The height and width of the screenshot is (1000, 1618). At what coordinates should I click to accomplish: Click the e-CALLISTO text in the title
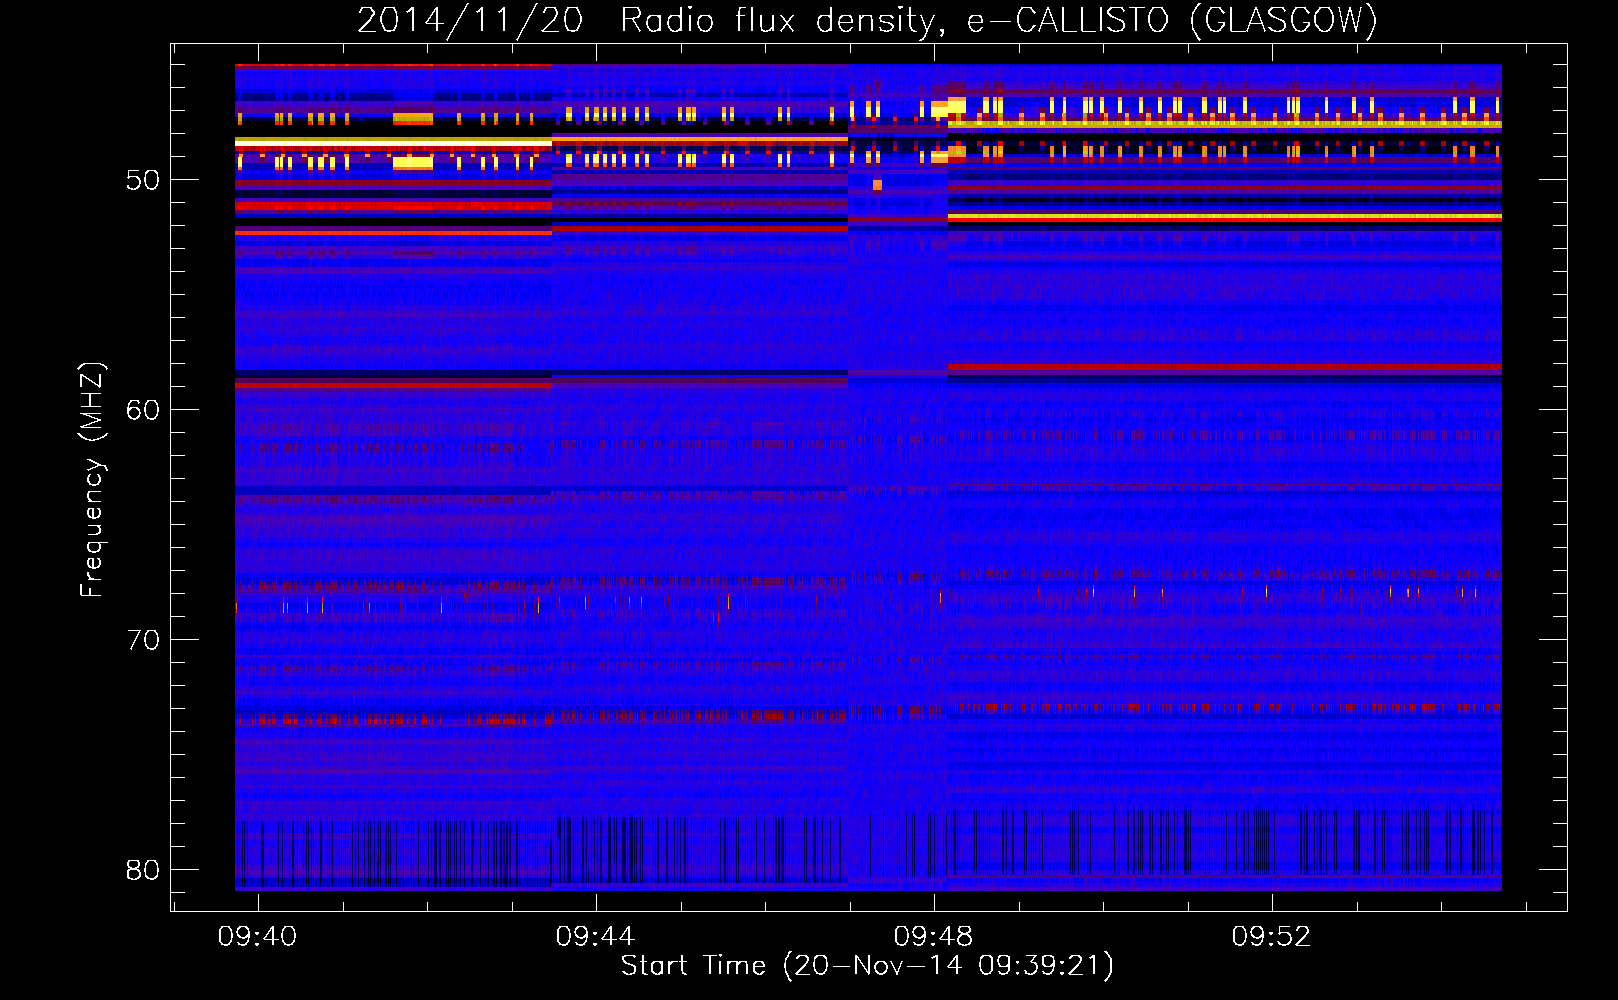(1067, 20)
